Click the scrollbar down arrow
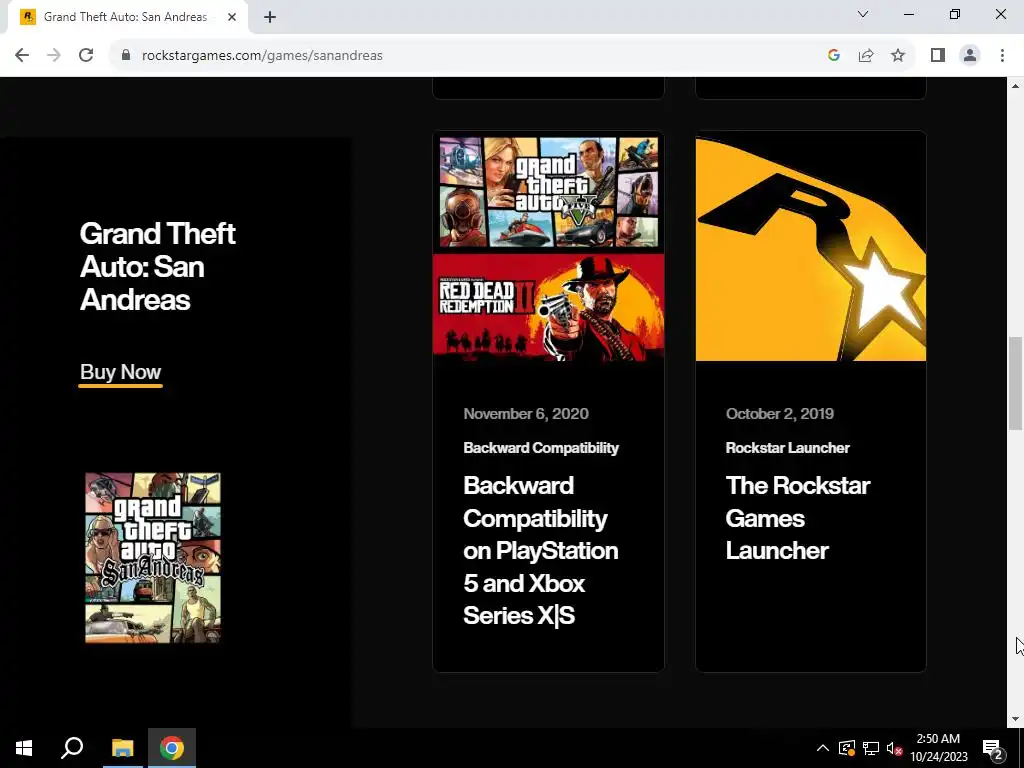 click(x=1015, y=720)
